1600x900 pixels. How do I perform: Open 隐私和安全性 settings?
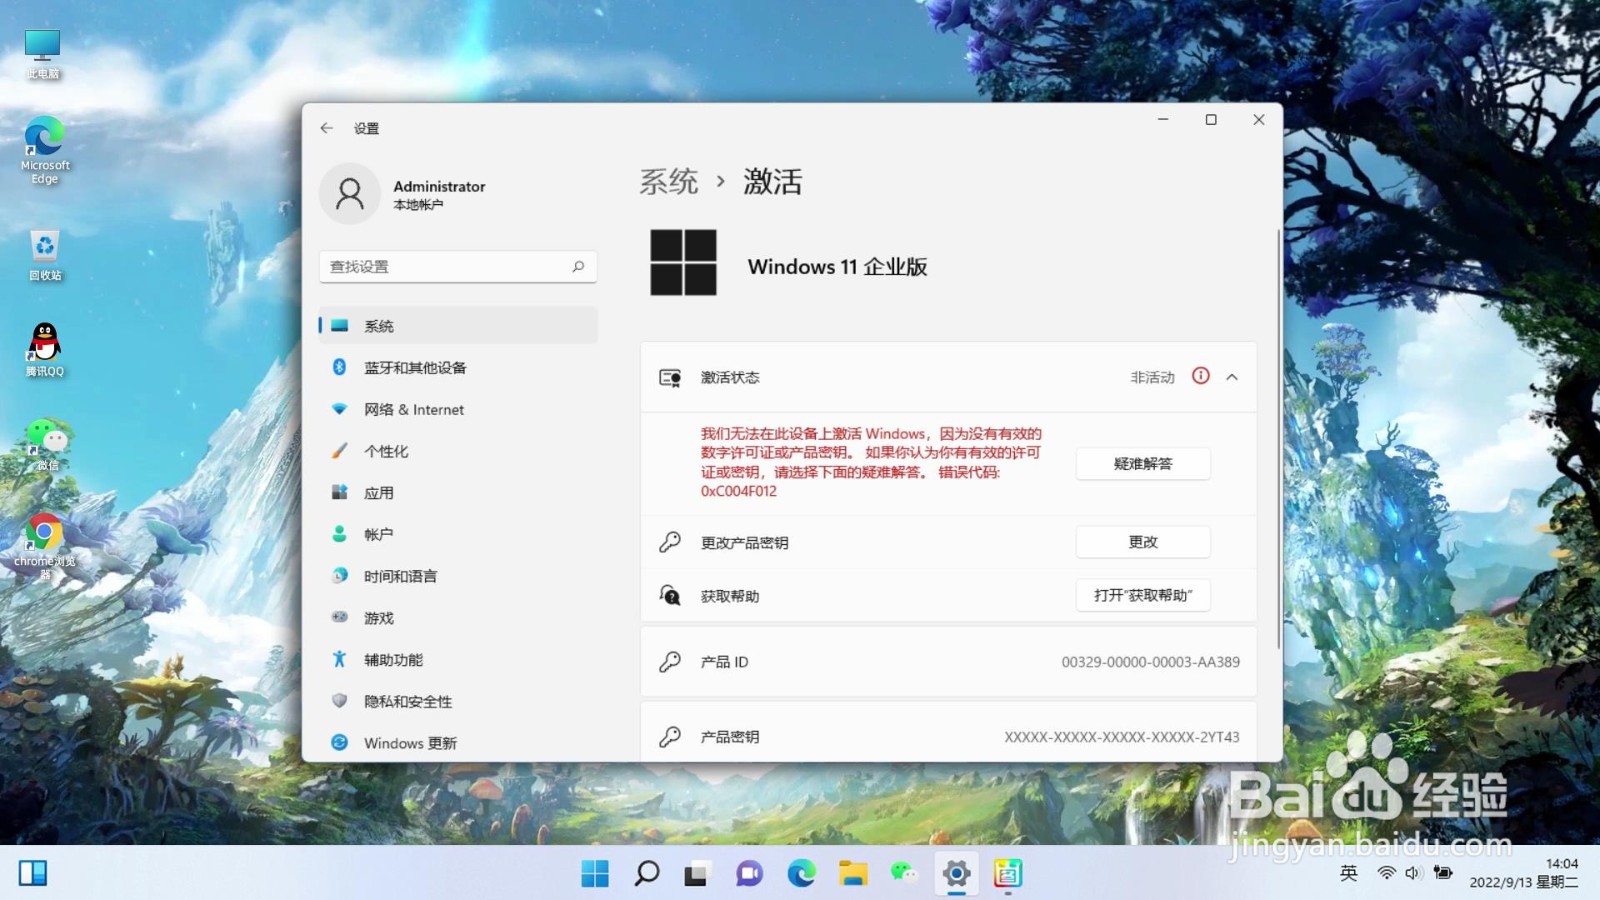click(458, 702)
